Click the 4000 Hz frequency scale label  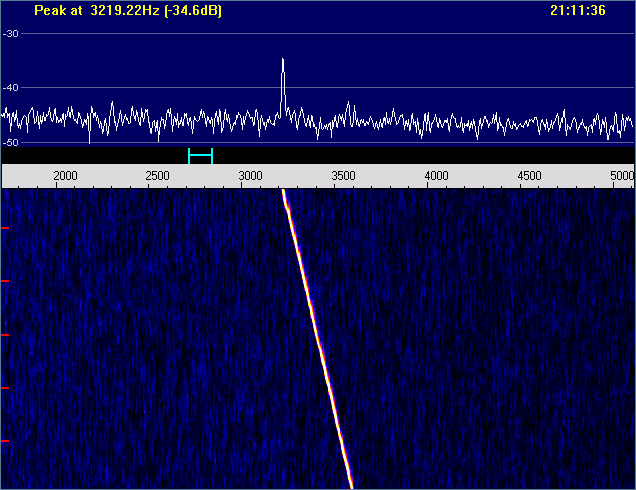tap(436, 176)
